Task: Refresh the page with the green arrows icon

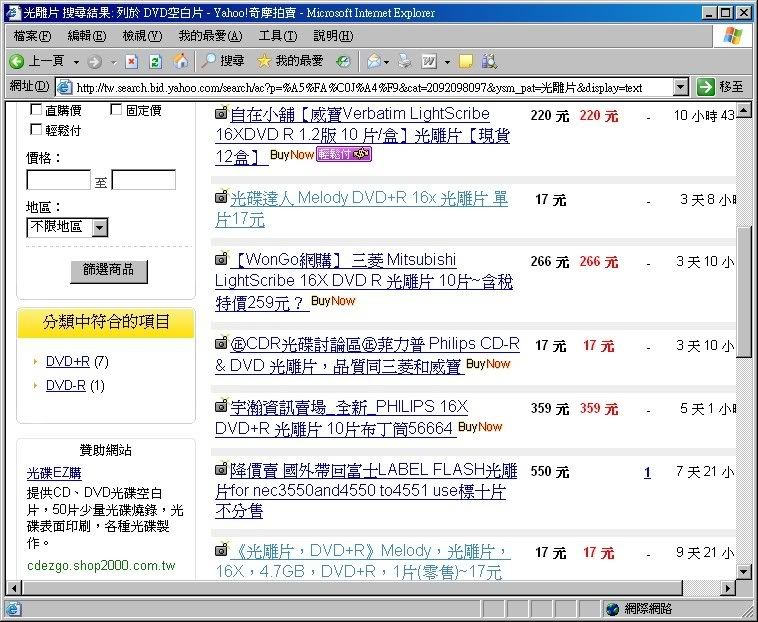Action: 155,61
